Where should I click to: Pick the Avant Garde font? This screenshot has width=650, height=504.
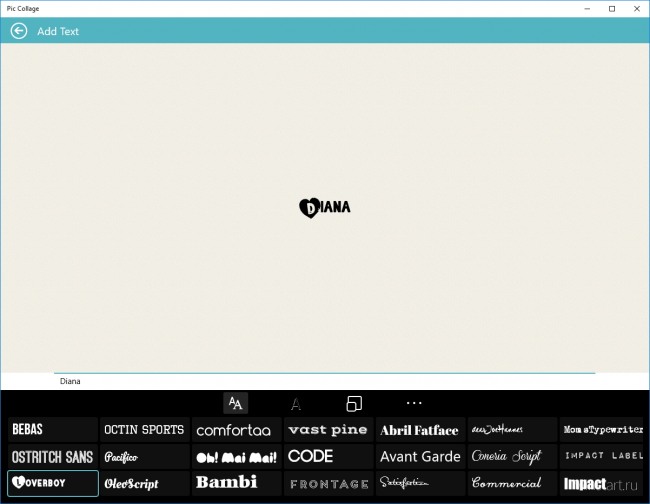tap(420, 457)
